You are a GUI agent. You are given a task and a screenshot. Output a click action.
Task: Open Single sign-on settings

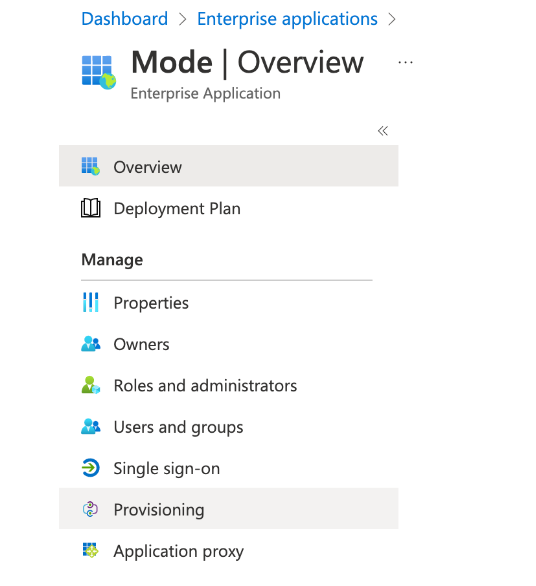(x=228, y=468)
